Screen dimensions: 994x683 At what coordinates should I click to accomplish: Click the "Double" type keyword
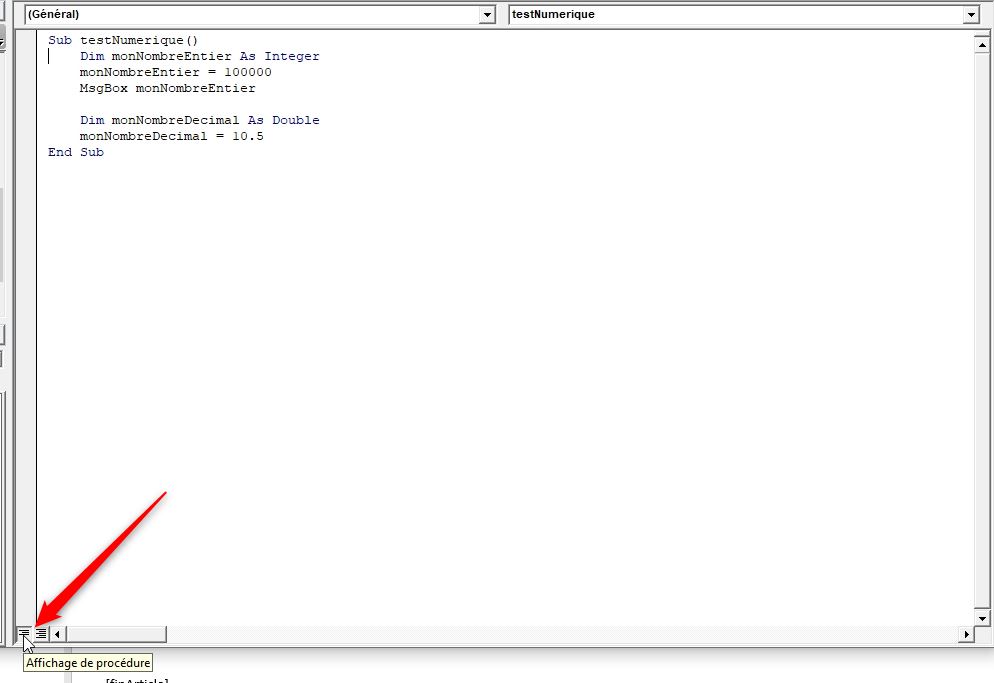295,120
